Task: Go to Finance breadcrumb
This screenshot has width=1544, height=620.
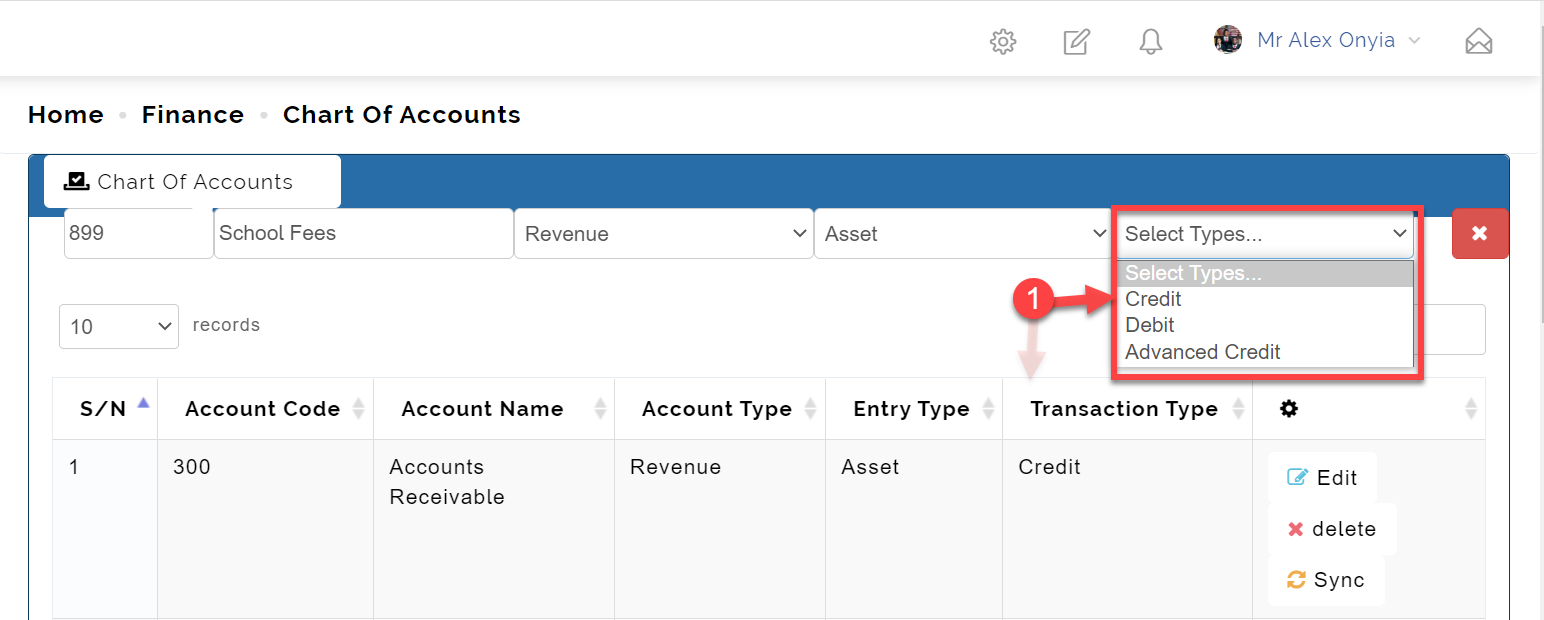Action: 193,115
